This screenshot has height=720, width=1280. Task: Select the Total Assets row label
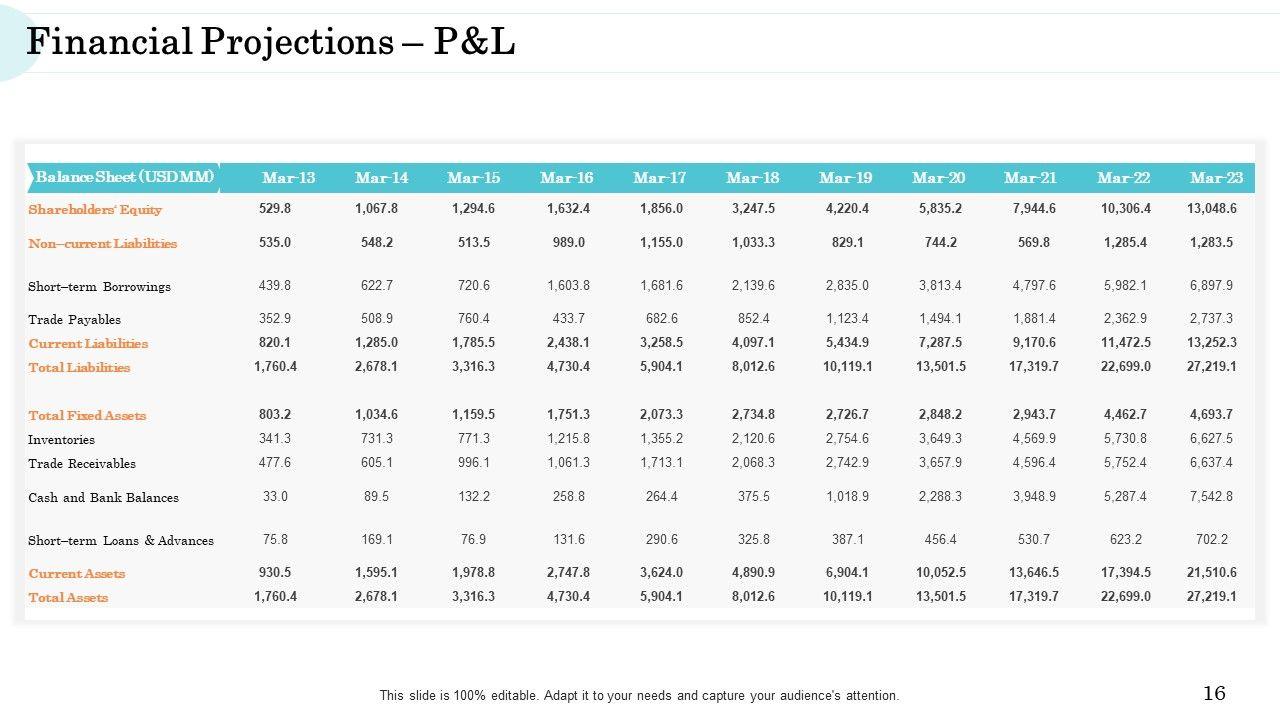pos(68,598)
